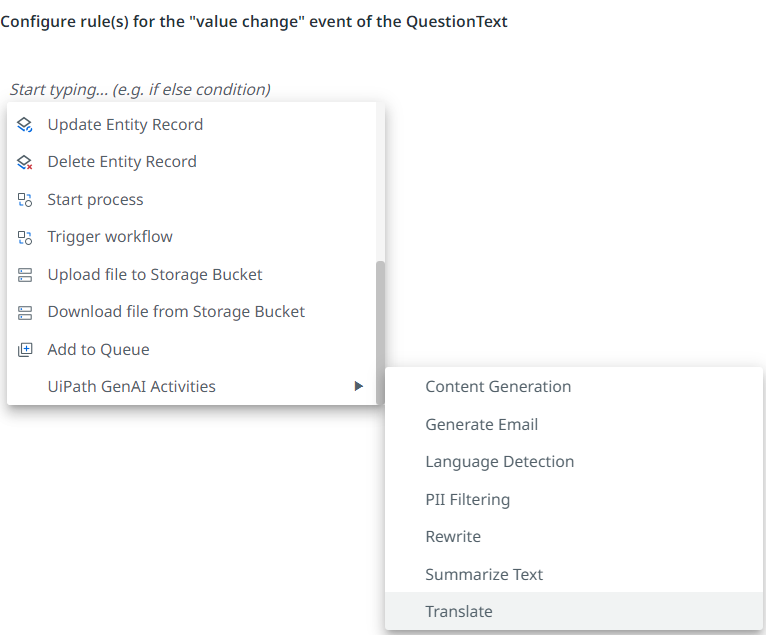Image resolution: width=766 pixels, height=635 pixels.
Task: Choose Add to Queue label
Action: [98, 350]
